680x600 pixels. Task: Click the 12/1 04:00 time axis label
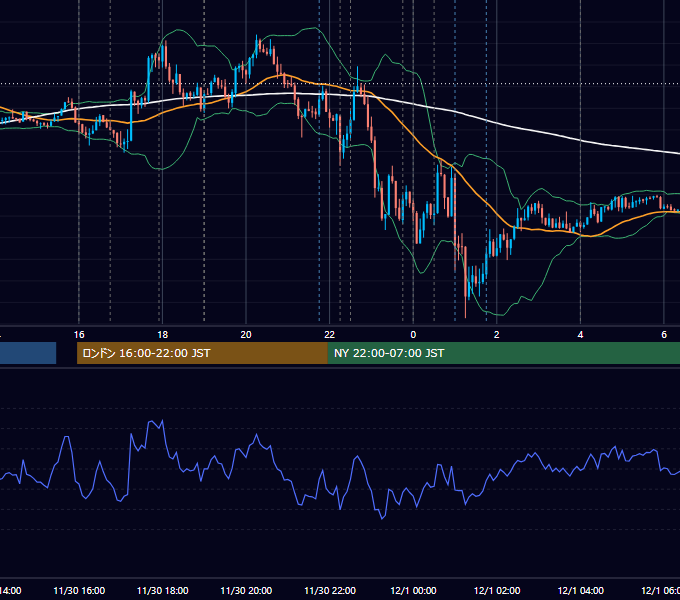pyautogui.click(x=581, y=590)
